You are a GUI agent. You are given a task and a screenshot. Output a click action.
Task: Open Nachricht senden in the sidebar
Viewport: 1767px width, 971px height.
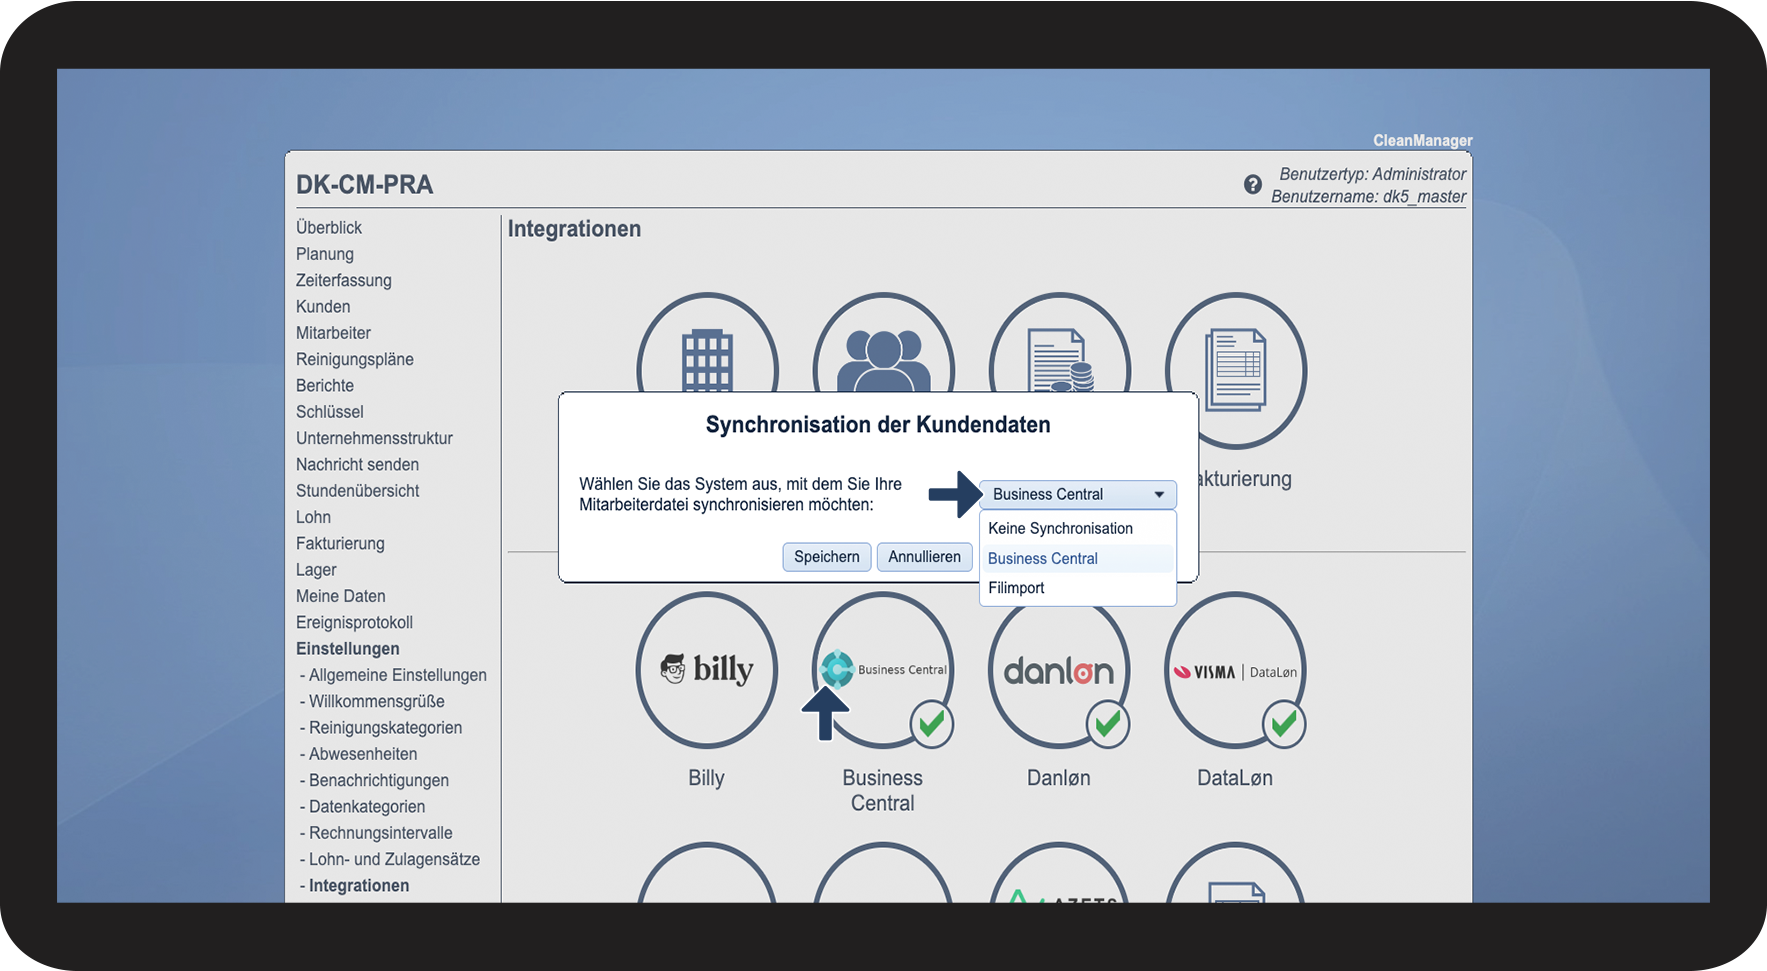[x=358, y=465]
